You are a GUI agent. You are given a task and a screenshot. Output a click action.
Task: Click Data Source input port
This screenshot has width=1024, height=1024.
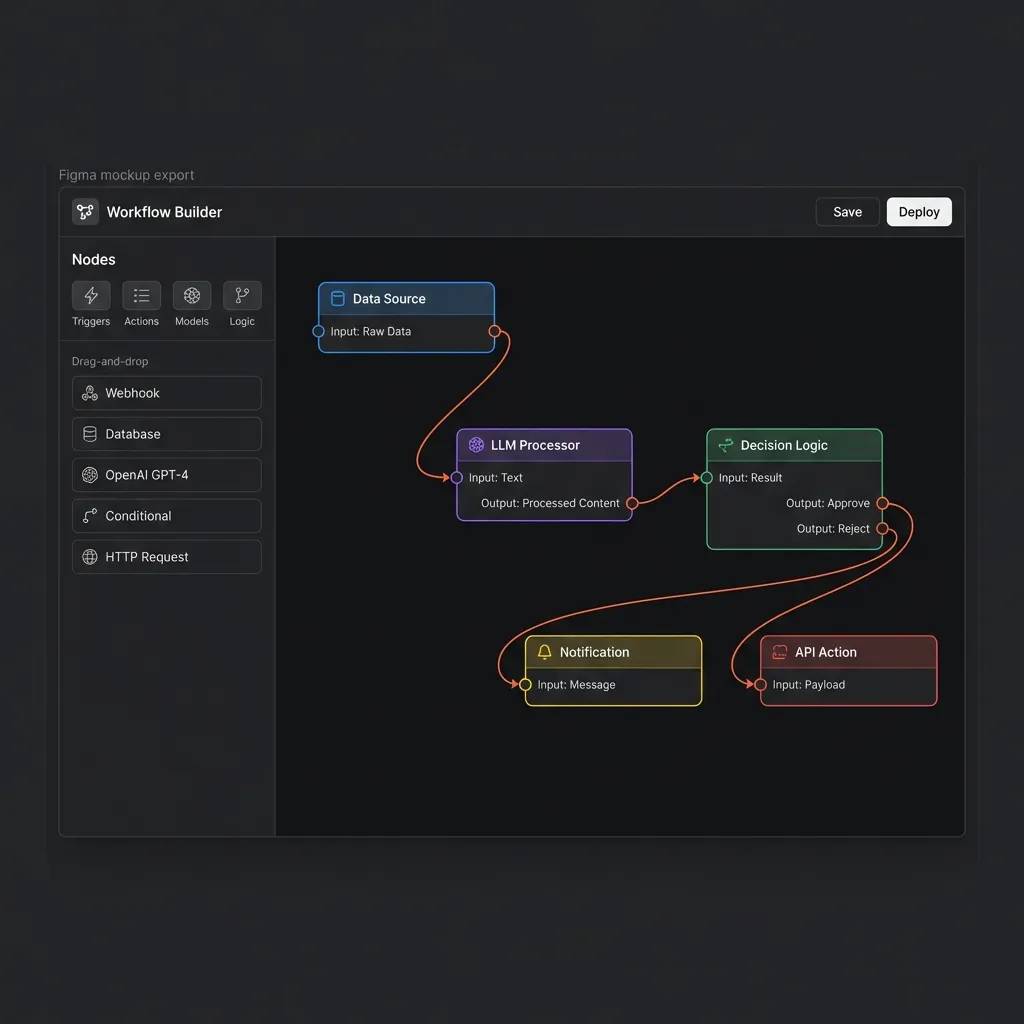pos(318,332)
